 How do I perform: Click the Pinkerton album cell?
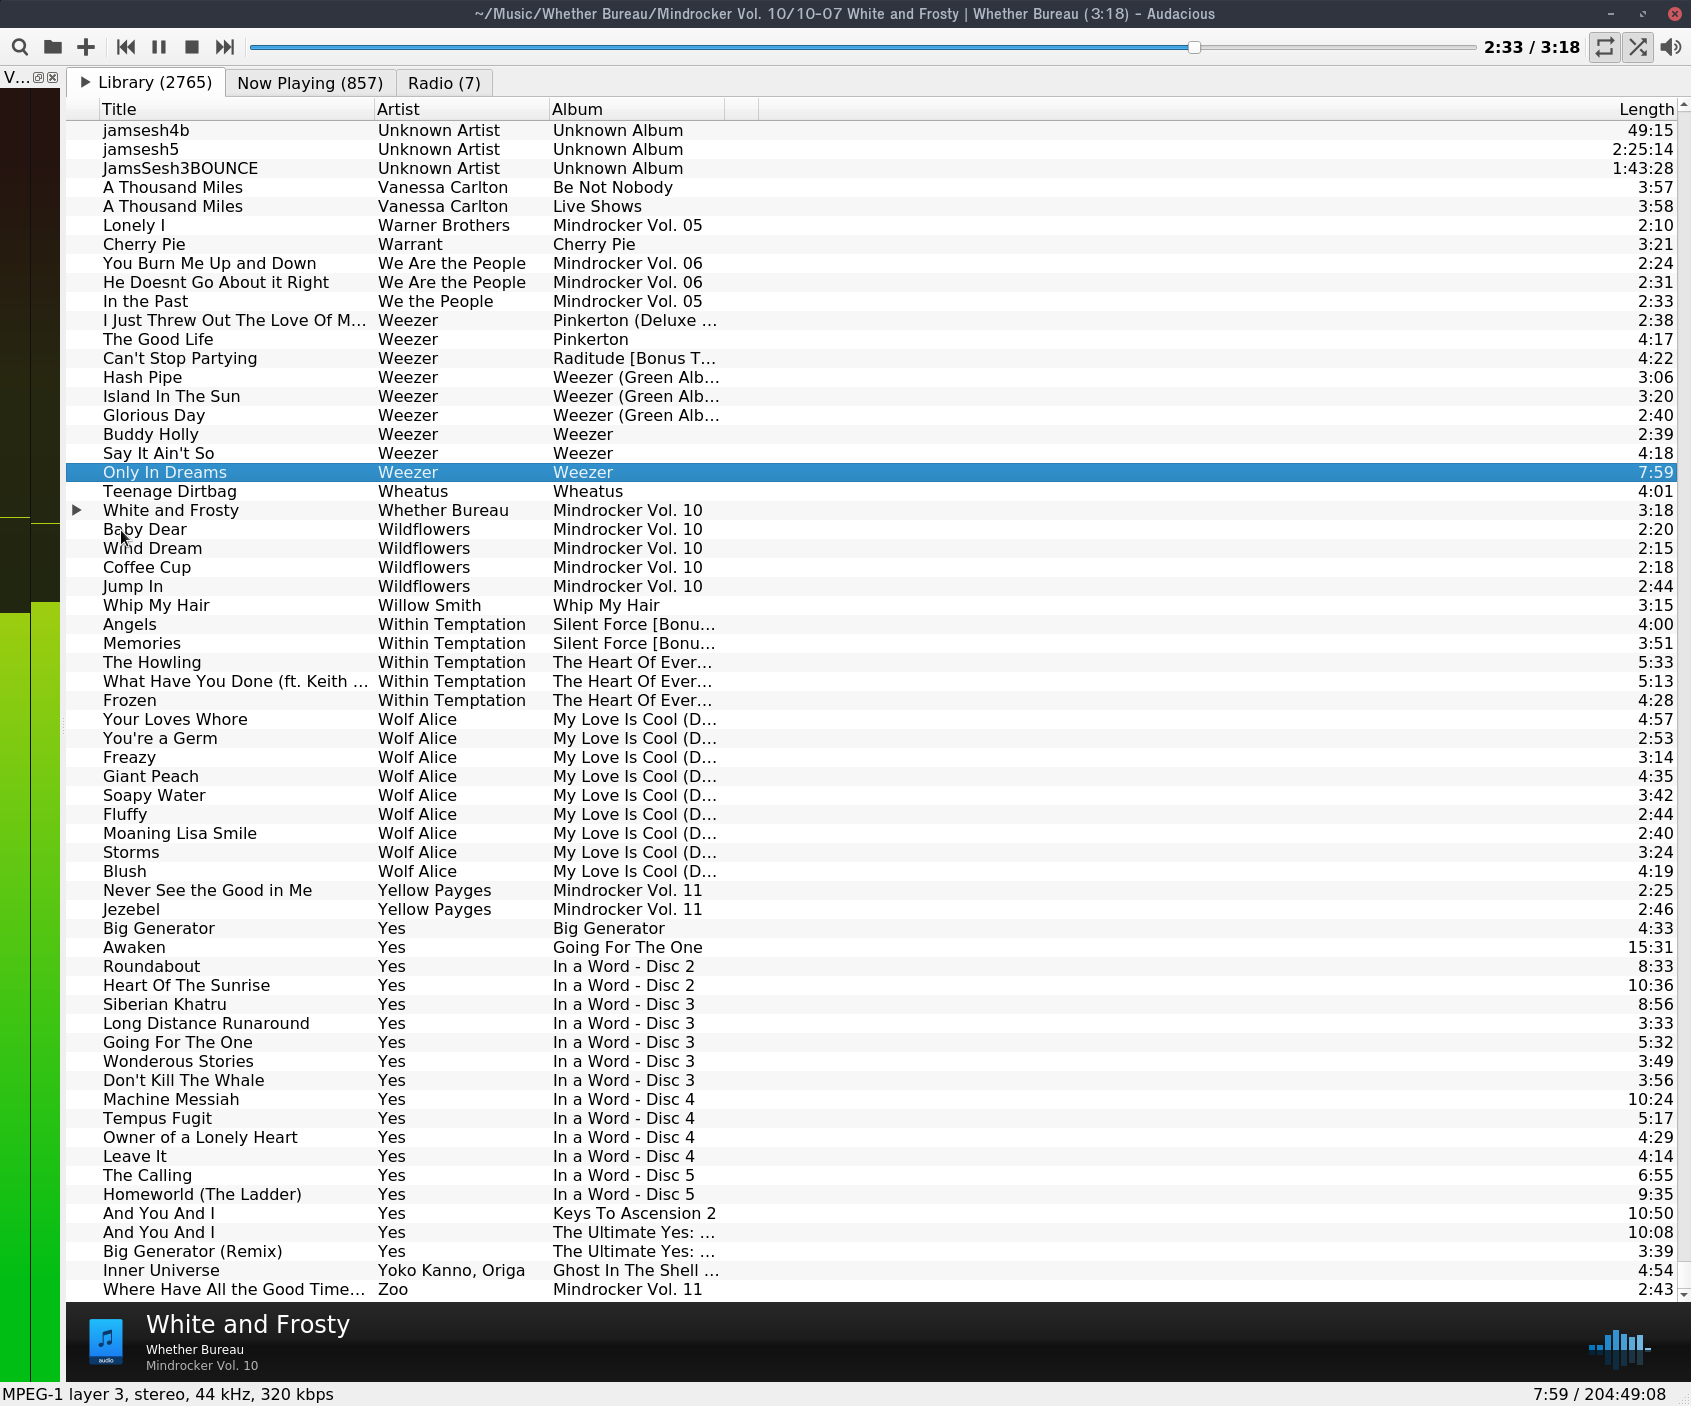pos(591,339)
